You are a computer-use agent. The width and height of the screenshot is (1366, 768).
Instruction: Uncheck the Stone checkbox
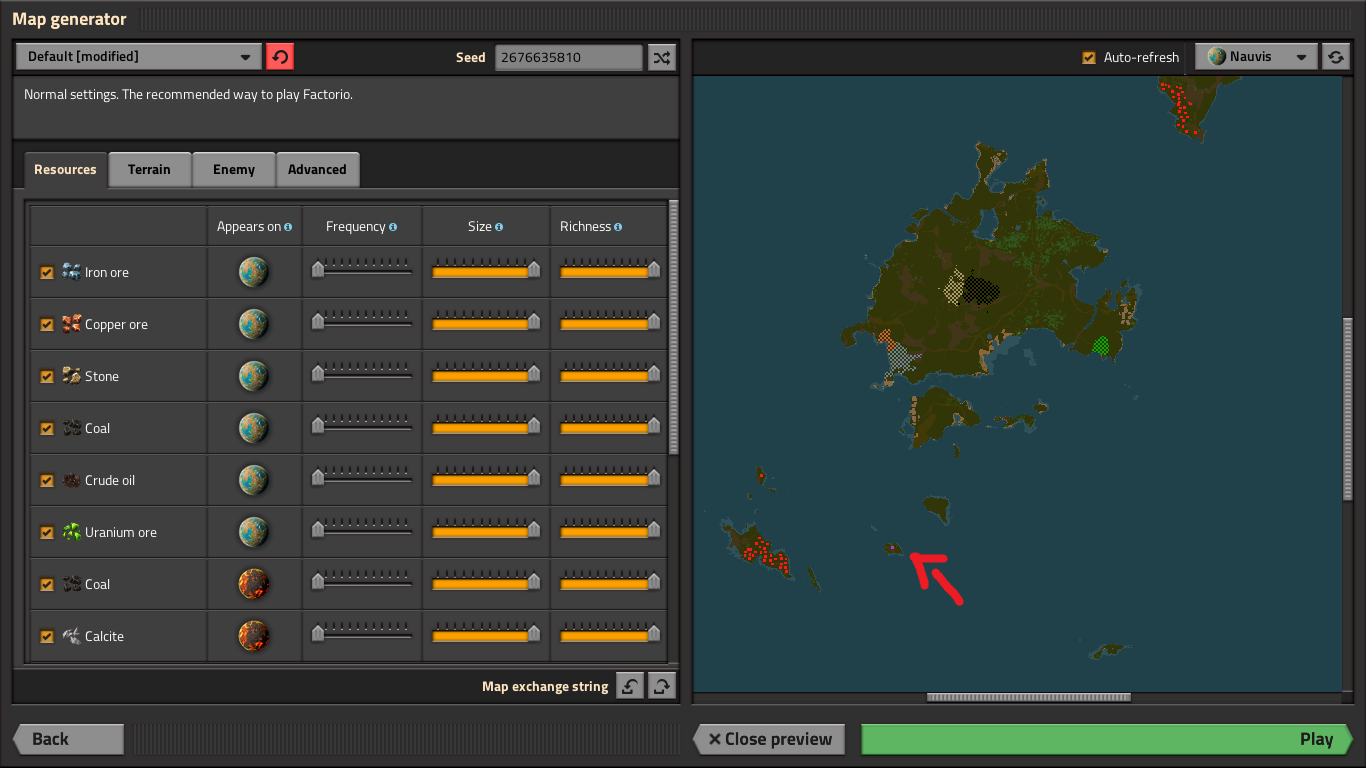(x=46, y=376)
